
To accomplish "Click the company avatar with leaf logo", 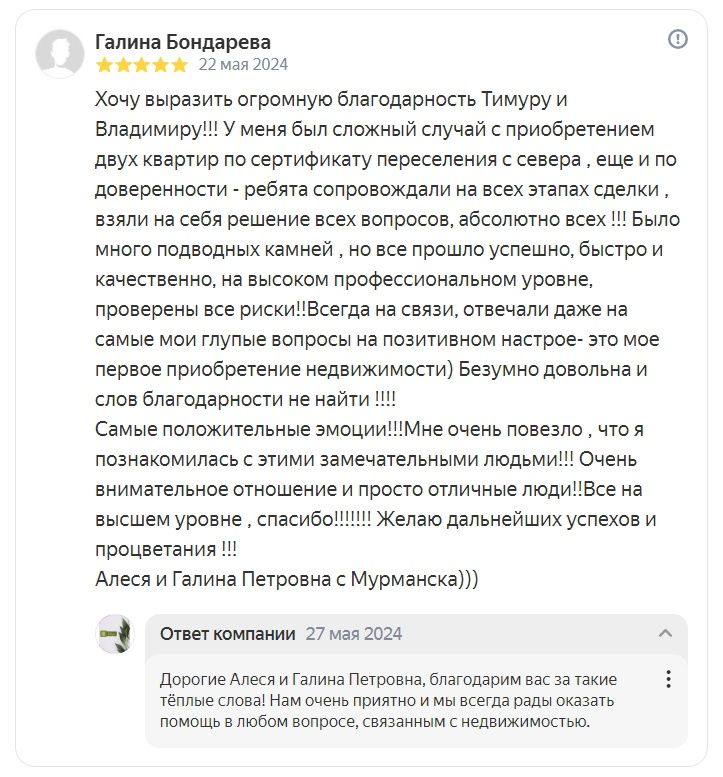I will (x=115, y=634).
